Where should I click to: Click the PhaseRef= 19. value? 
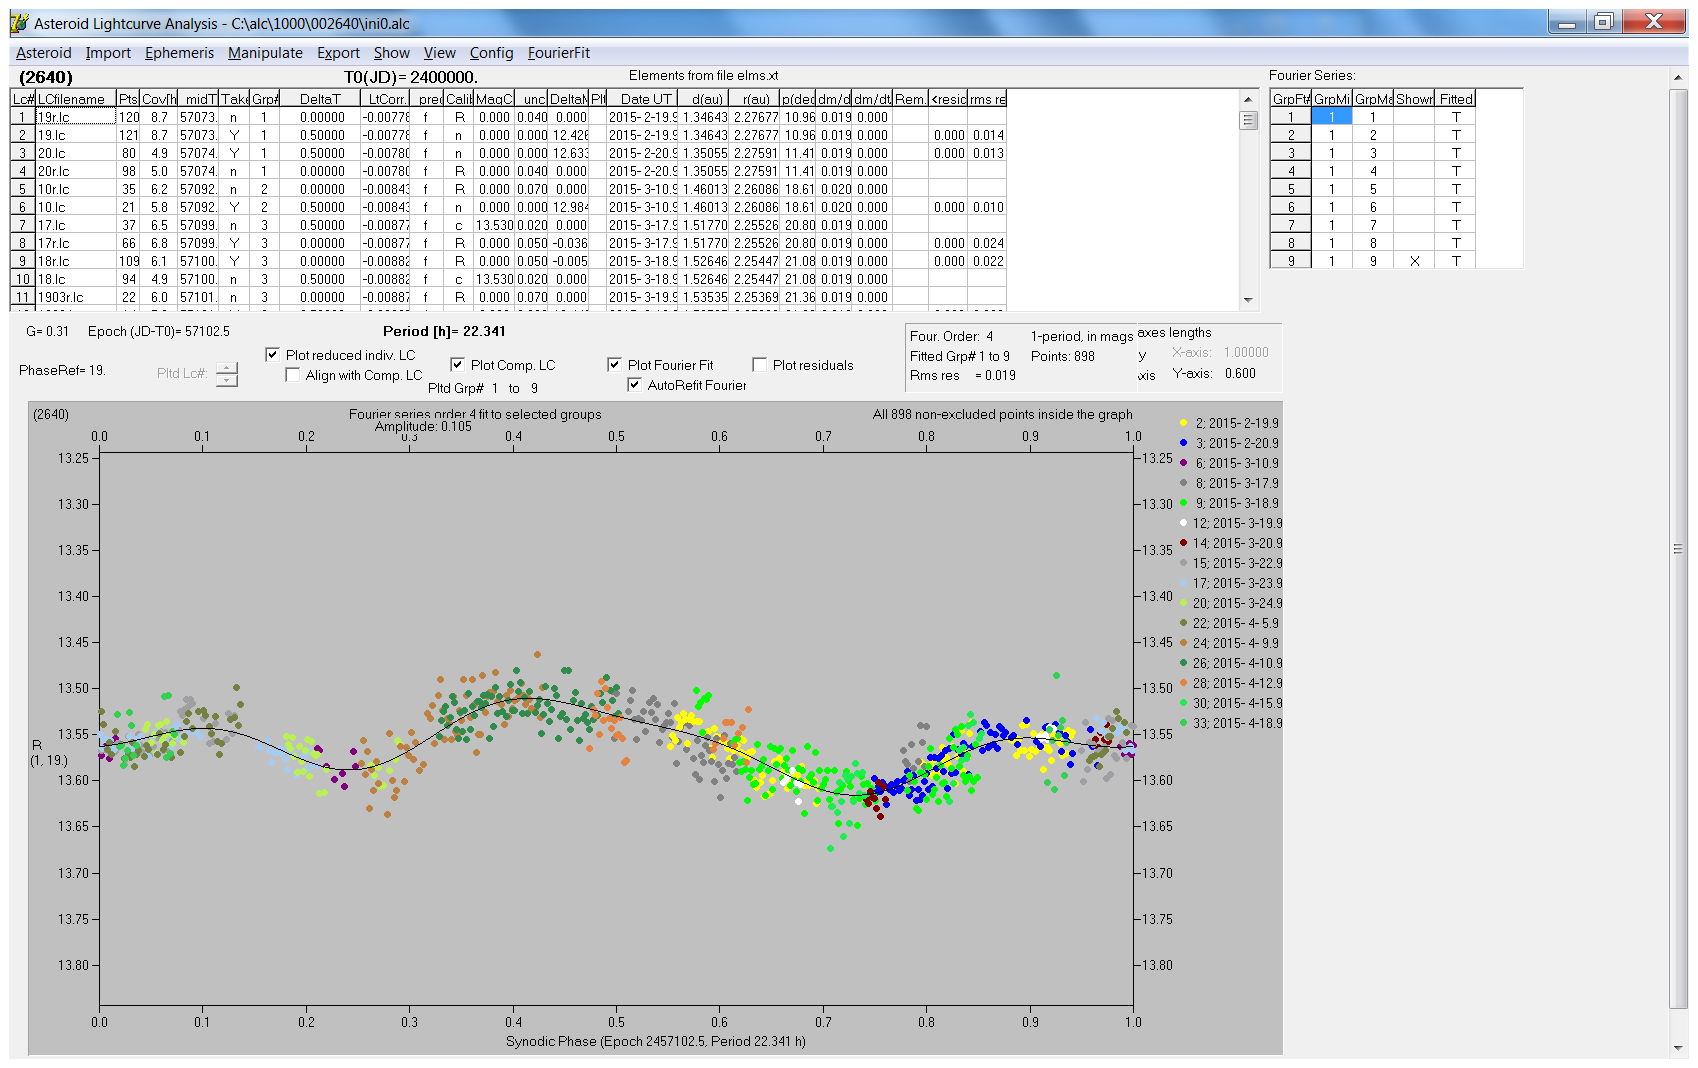point(62,370)
